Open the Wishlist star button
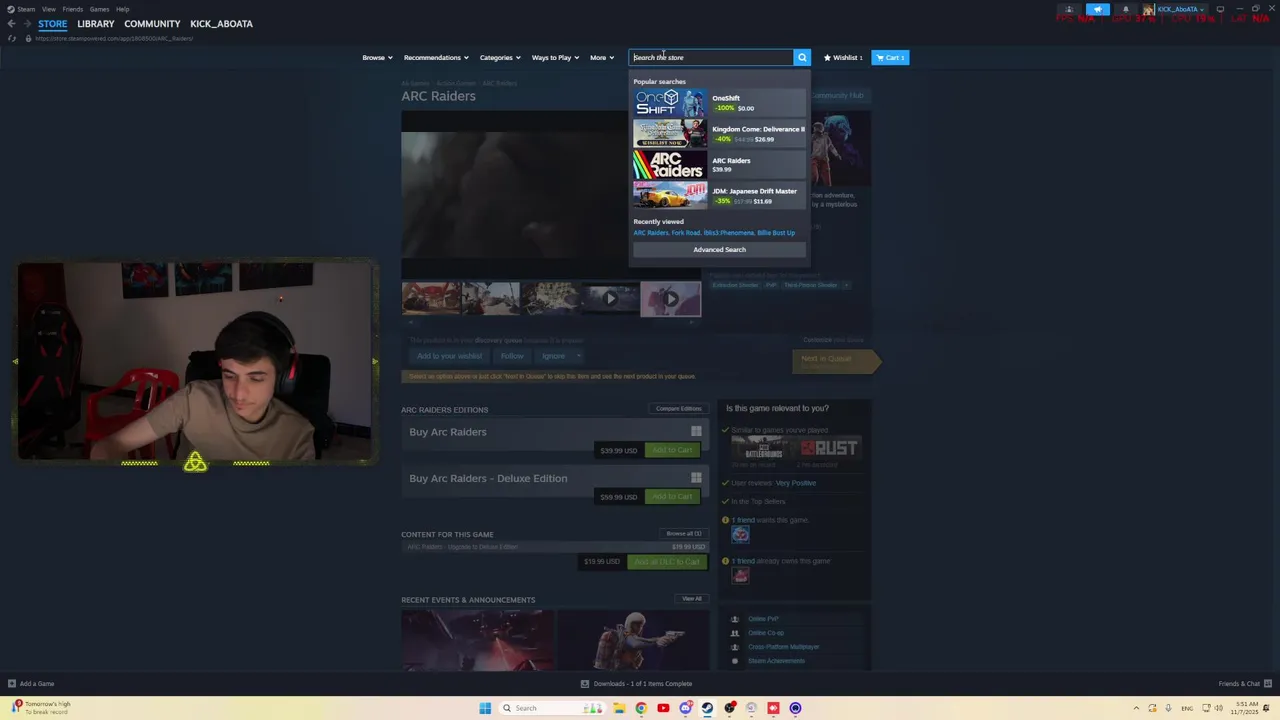This screenshot has width=1280, height=720. point(842,57)
